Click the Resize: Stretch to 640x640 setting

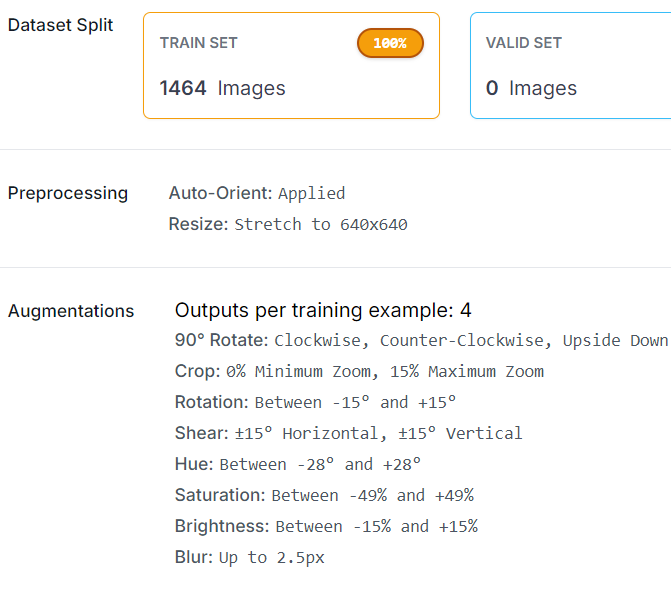coord(288,224)
